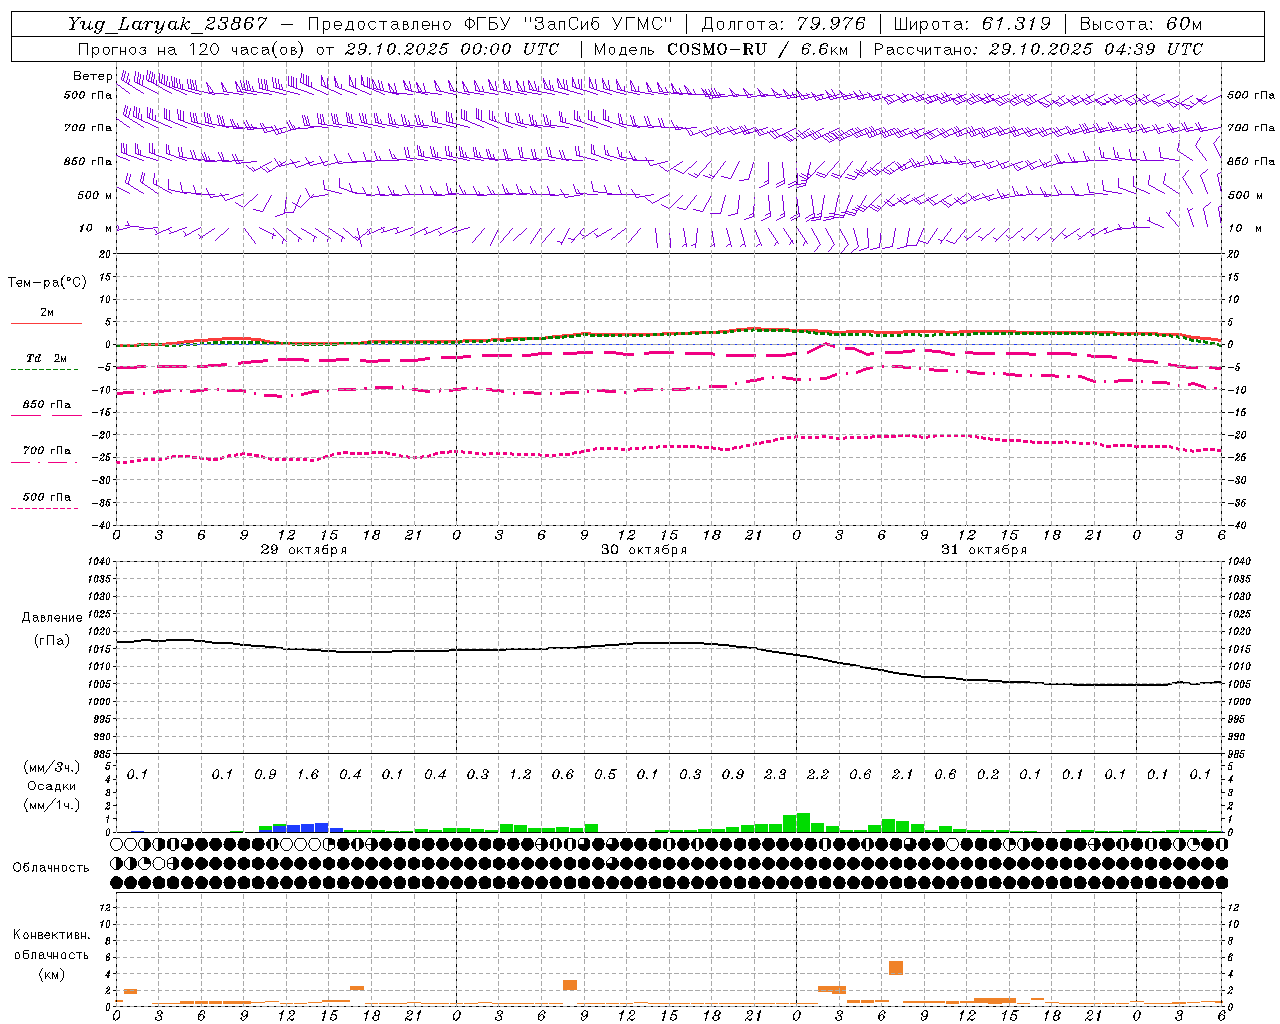Click the 1.6 three-hour precipitation value
Viewport: 1280px width, 1024px height.
tap(308, 774)
